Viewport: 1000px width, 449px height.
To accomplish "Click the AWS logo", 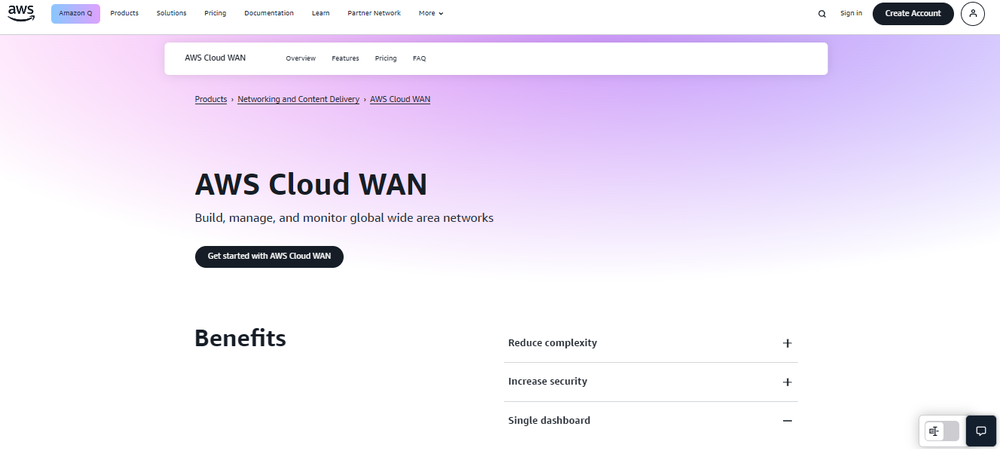I will click(x=21, y=13).
